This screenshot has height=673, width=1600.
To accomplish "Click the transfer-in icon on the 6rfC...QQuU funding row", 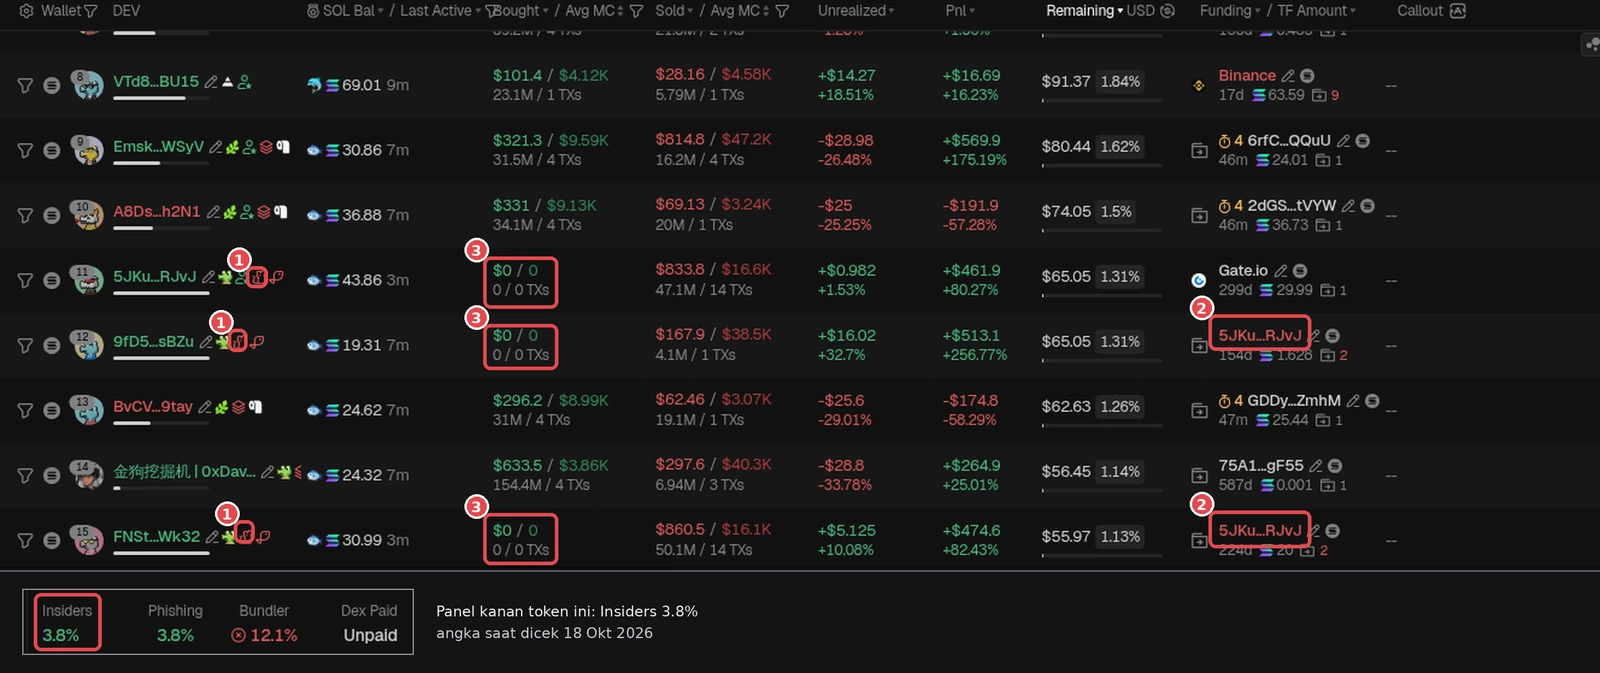I will point(1199,151).
